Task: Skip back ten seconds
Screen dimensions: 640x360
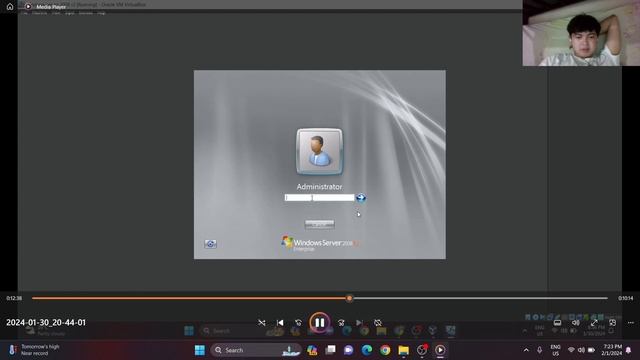Action: (298, 322)
